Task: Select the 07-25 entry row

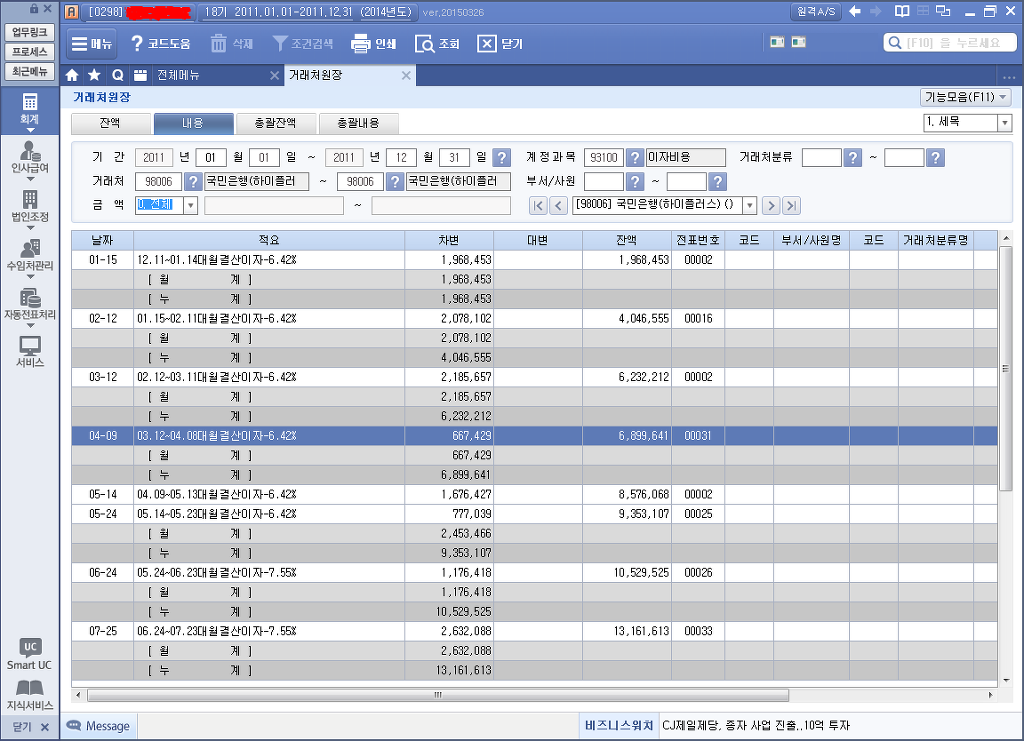Action: tap(534, 631)
